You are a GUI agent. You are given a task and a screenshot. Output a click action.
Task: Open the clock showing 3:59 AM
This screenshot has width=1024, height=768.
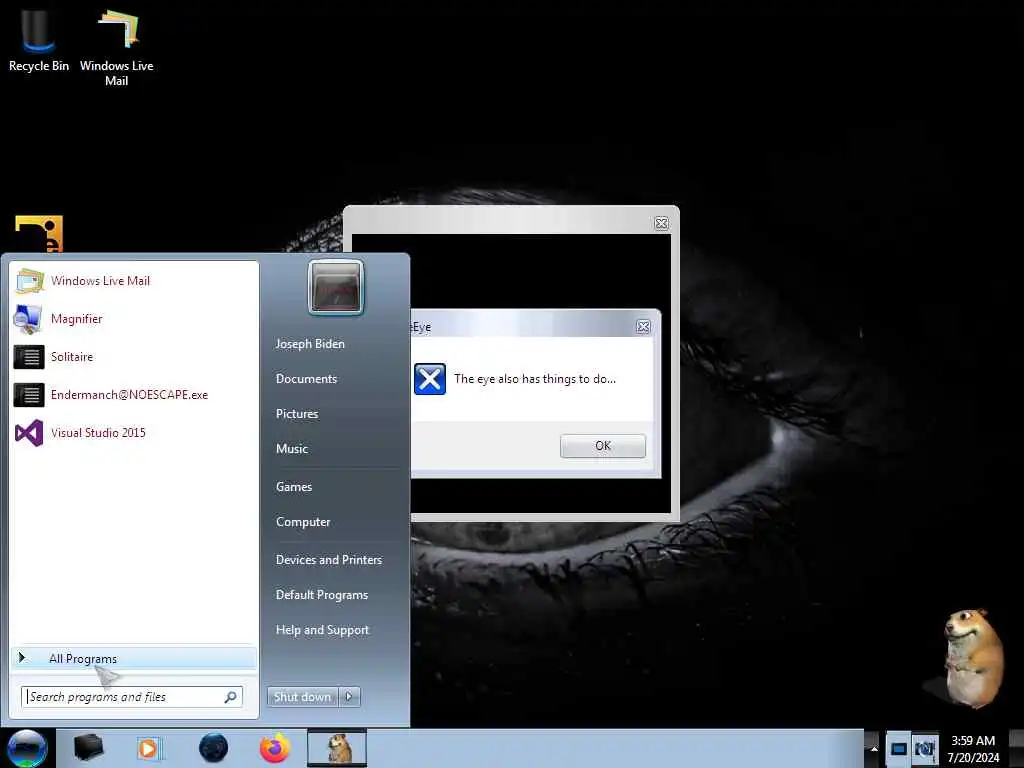(x=973, y=748)
